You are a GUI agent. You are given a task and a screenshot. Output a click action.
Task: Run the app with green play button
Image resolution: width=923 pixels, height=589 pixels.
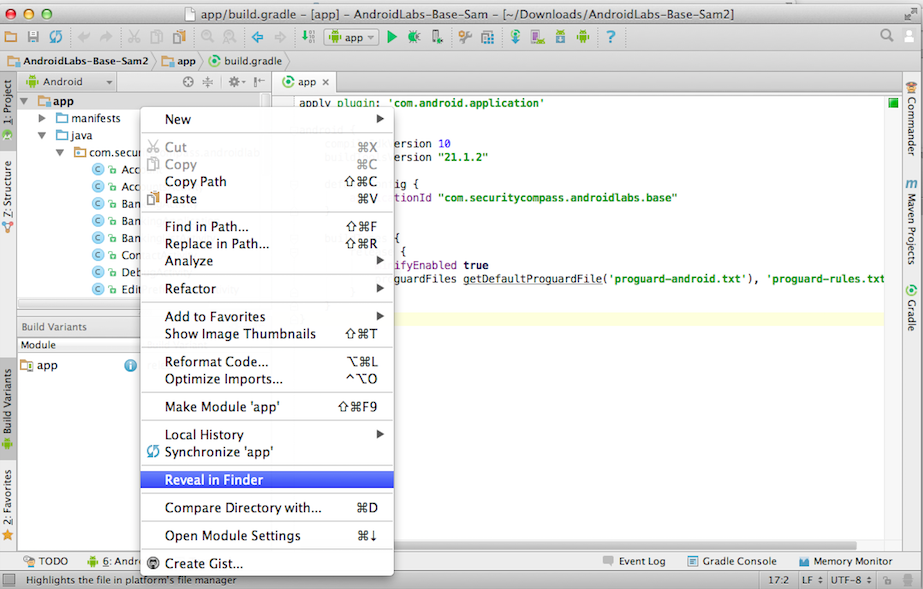(392, 37)
